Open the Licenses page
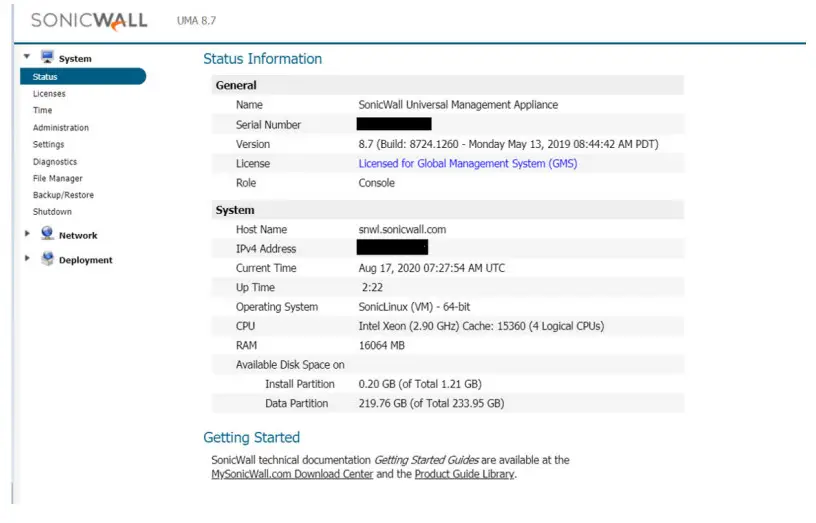The height and width of the screenshot is (523, 816). coord(49,94)
